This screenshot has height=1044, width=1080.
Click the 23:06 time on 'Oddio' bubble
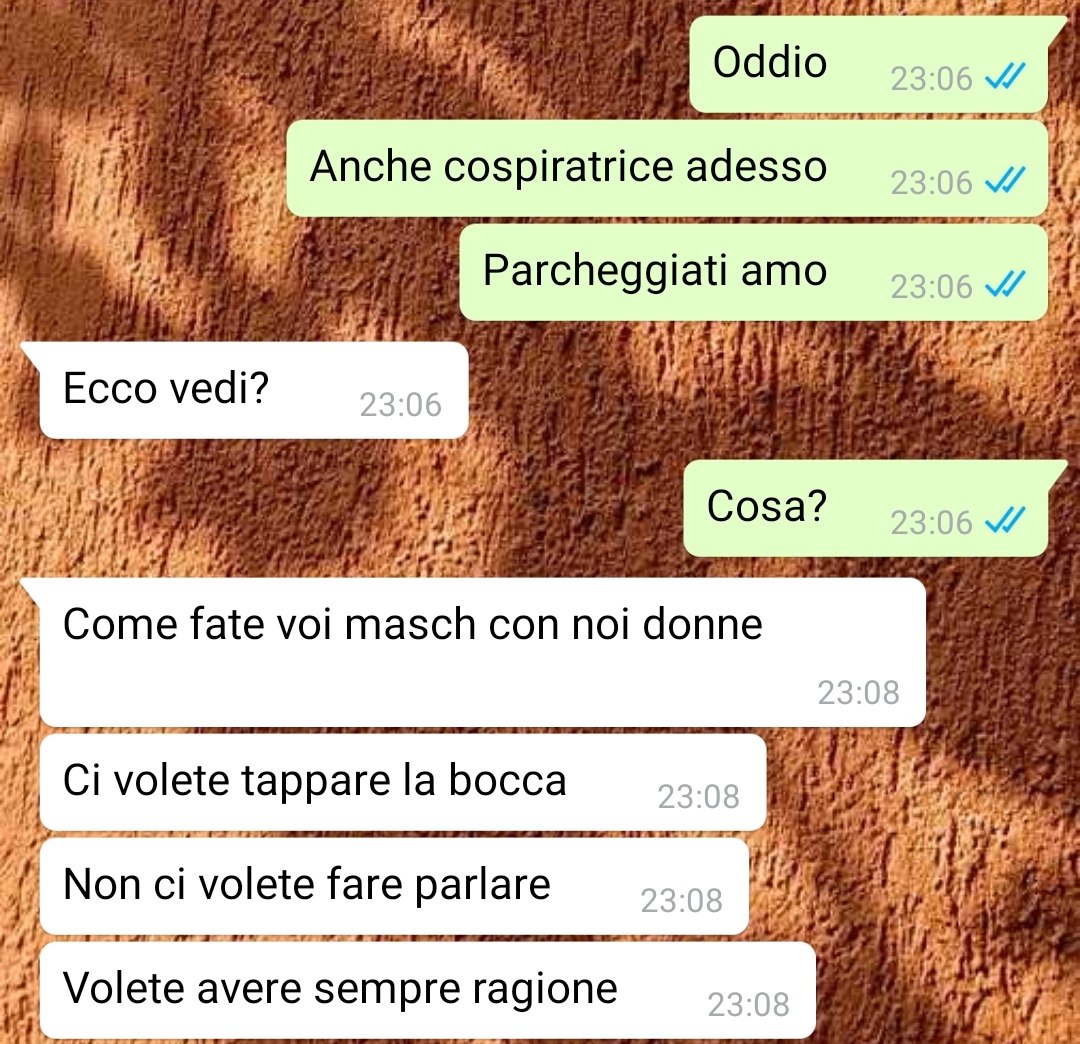tap(931, 79)
